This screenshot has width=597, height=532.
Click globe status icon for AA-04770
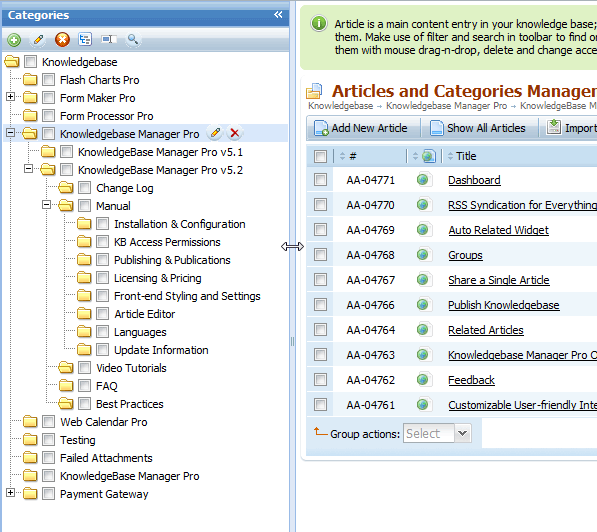click(x=423, y=204)
